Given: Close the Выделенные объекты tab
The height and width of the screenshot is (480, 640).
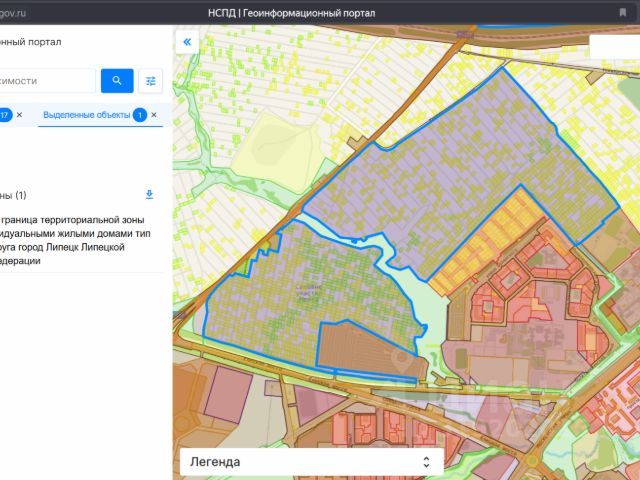Looking at the screenshot, I should [154, 115].
